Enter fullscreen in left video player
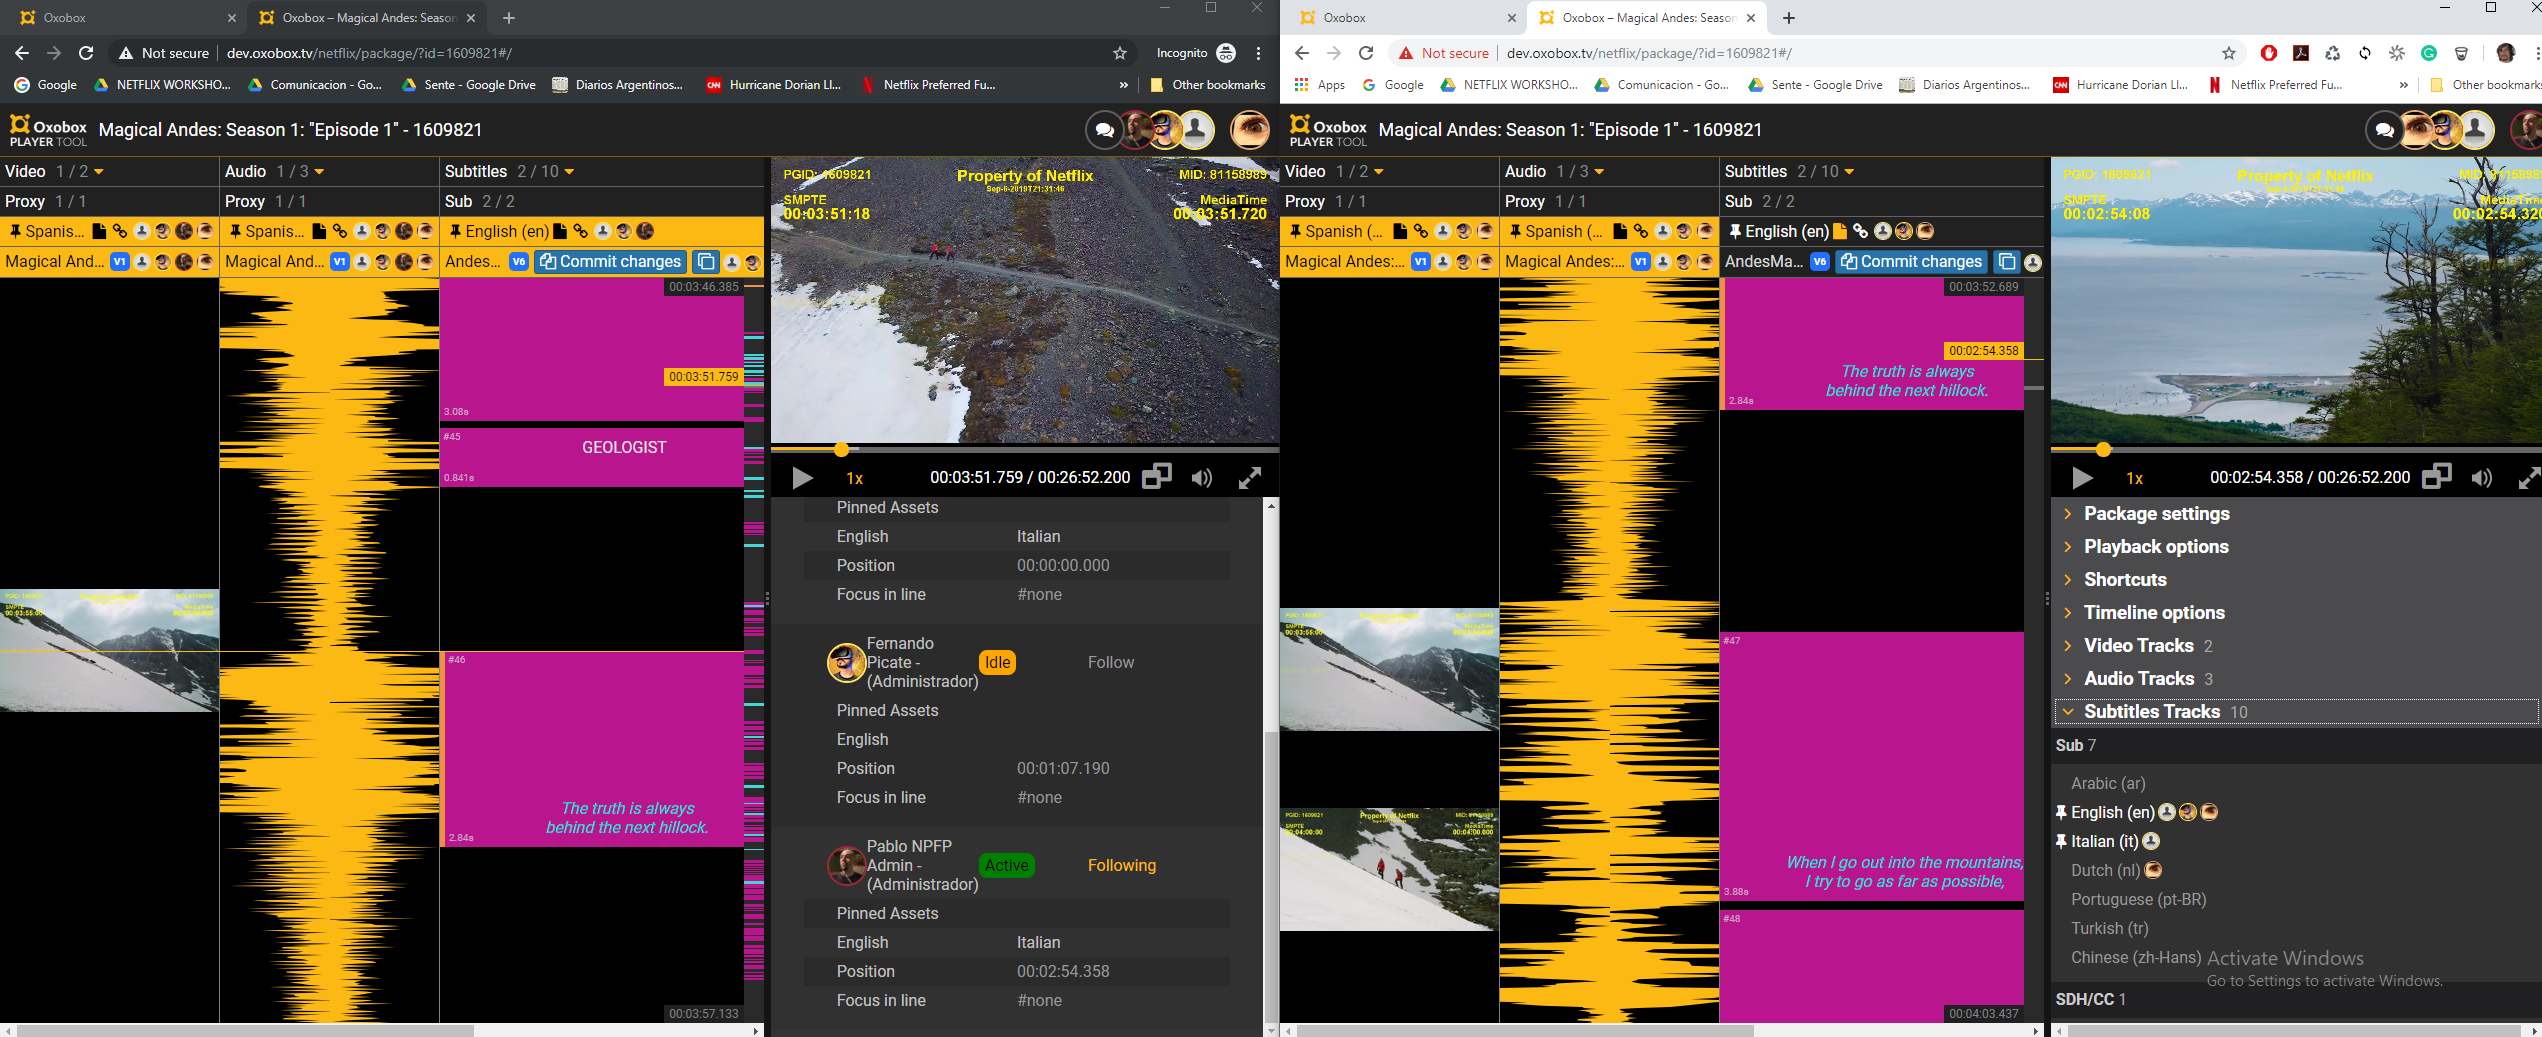2542x1037 pixels. click(x=1250, y=478)
